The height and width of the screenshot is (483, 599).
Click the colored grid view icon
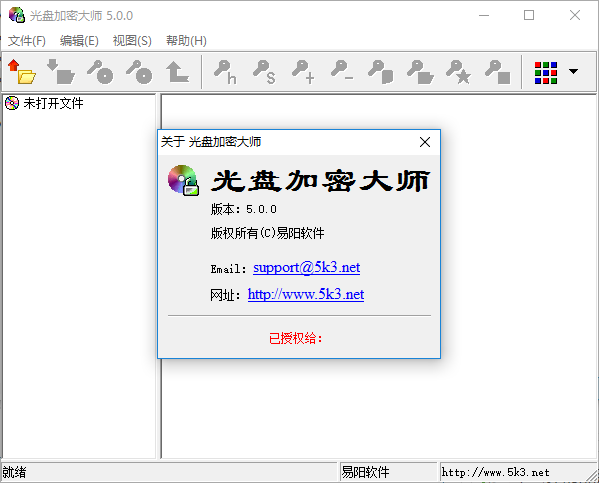coord(546,73)
